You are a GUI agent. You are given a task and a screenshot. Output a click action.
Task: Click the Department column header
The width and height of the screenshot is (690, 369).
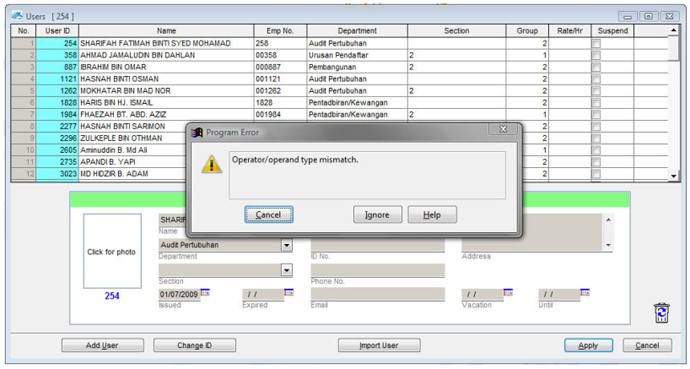(x=357, y=31)
